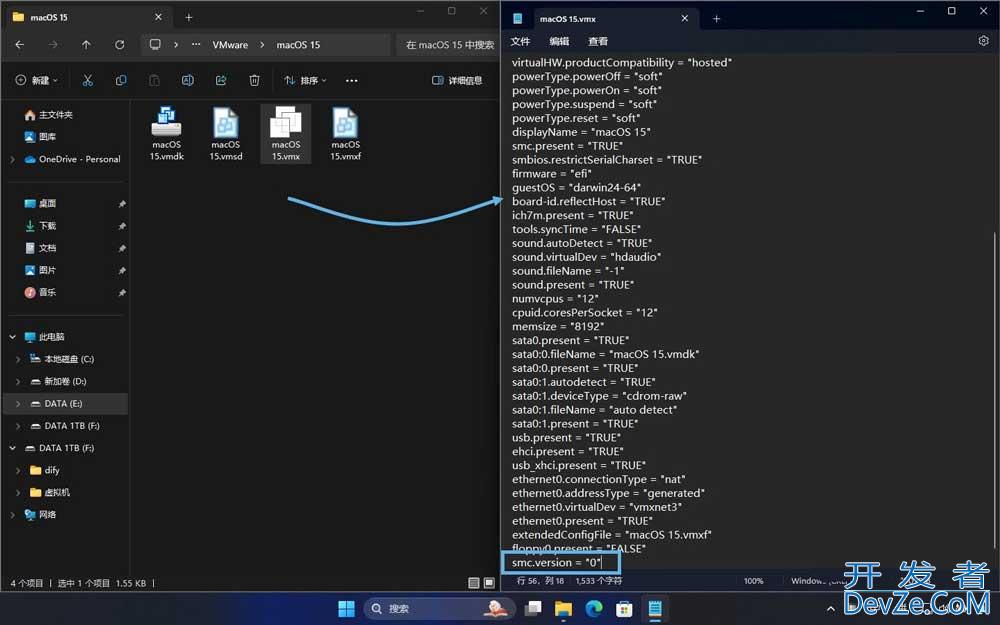Screen dimensions: 1000x625
Task: Open the See more ellipsis menu in Explorer
Action: (351, 80)
